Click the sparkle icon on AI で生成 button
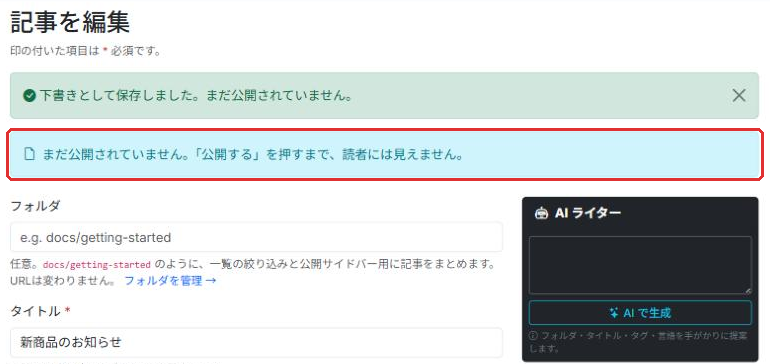This screenshot has width=770, height=364. coord(613,312)
